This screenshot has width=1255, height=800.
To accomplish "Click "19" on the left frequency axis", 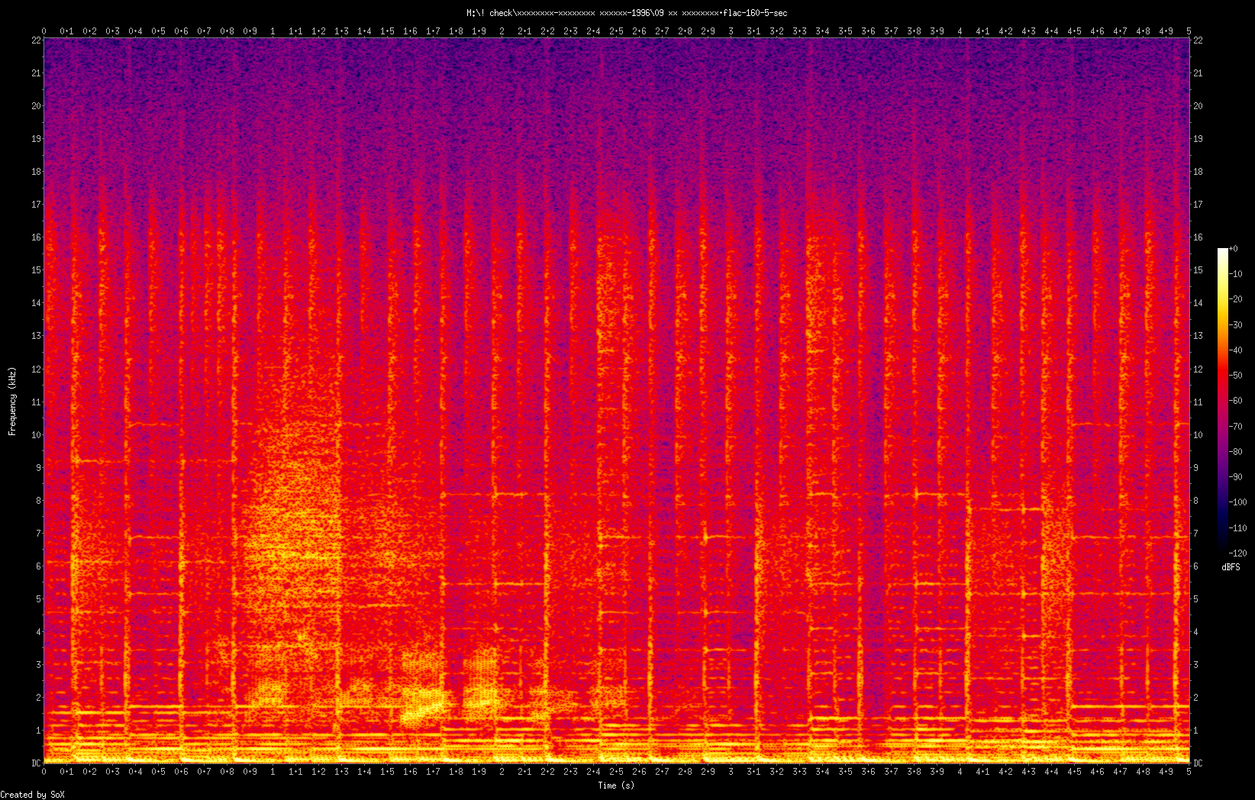I will [35, 139].
